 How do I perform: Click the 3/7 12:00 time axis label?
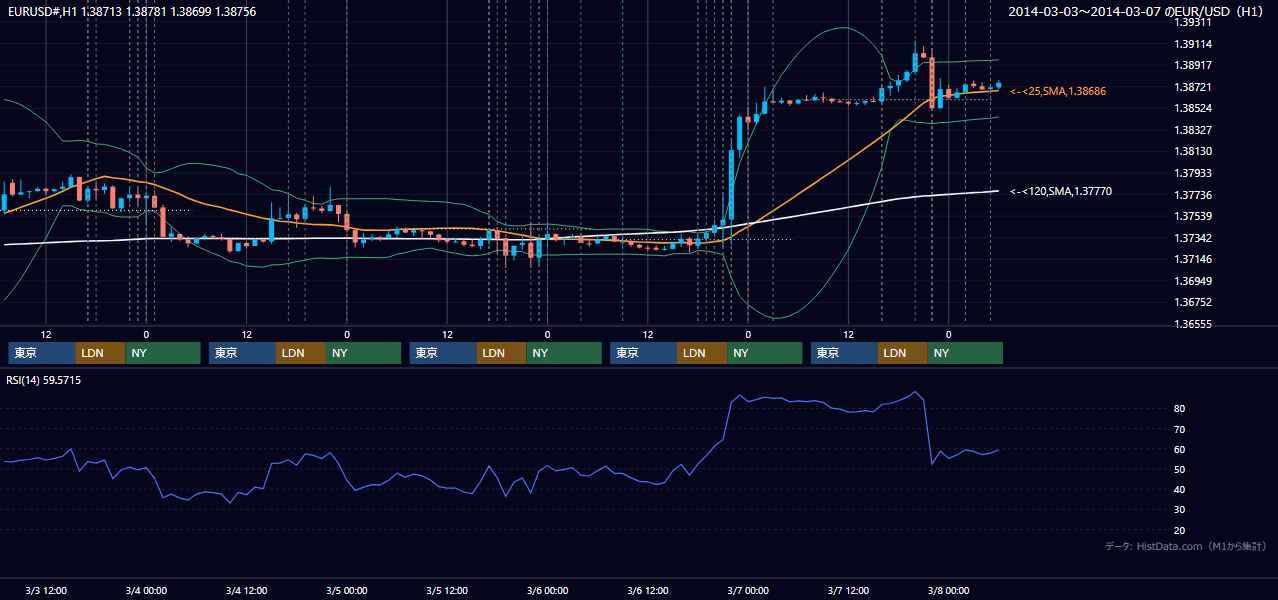click(848, 591)
